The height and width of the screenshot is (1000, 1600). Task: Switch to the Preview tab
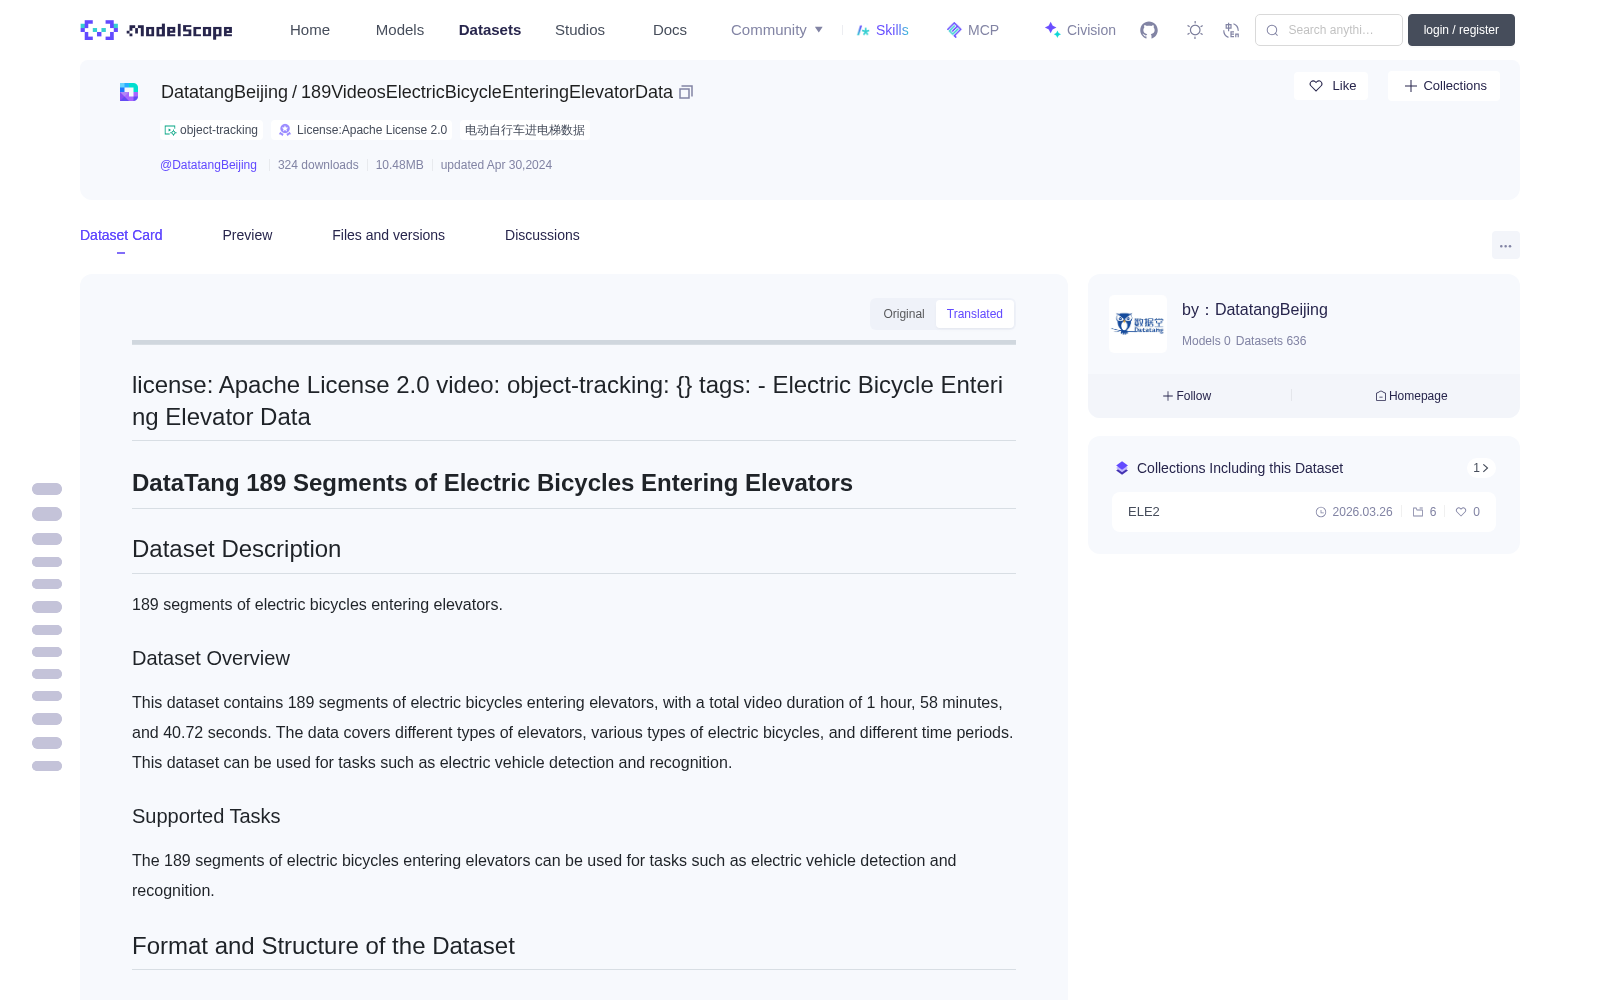point(247,235)
